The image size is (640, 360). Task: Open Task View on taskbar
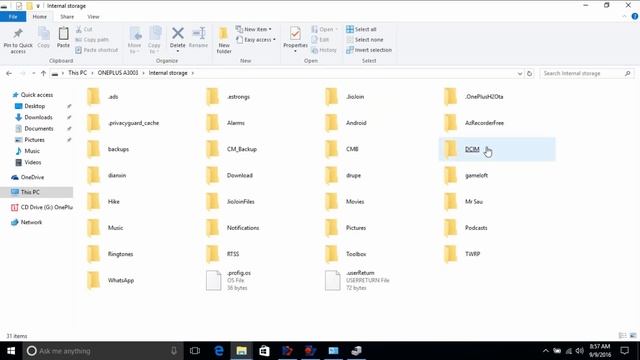(195, 351)
